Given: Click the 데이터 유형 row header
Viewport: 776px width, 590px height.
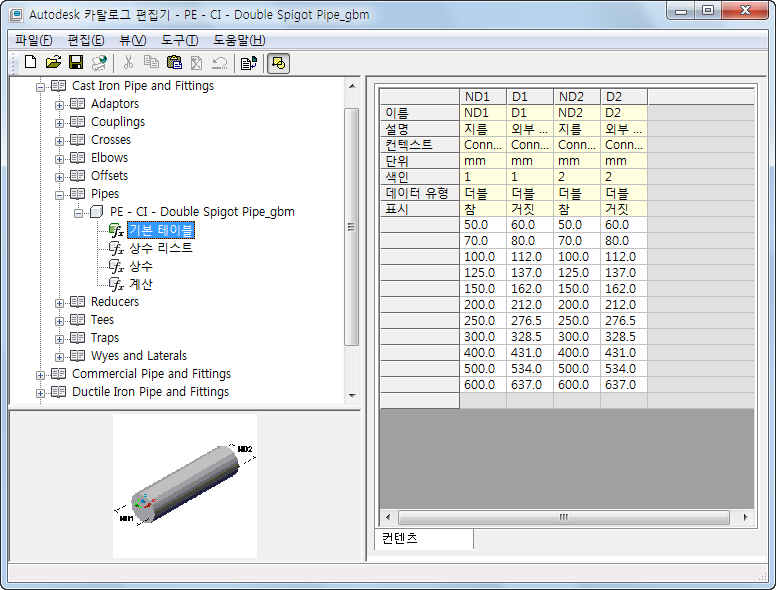Looking at the screenshot, I should tap(420, 193).
